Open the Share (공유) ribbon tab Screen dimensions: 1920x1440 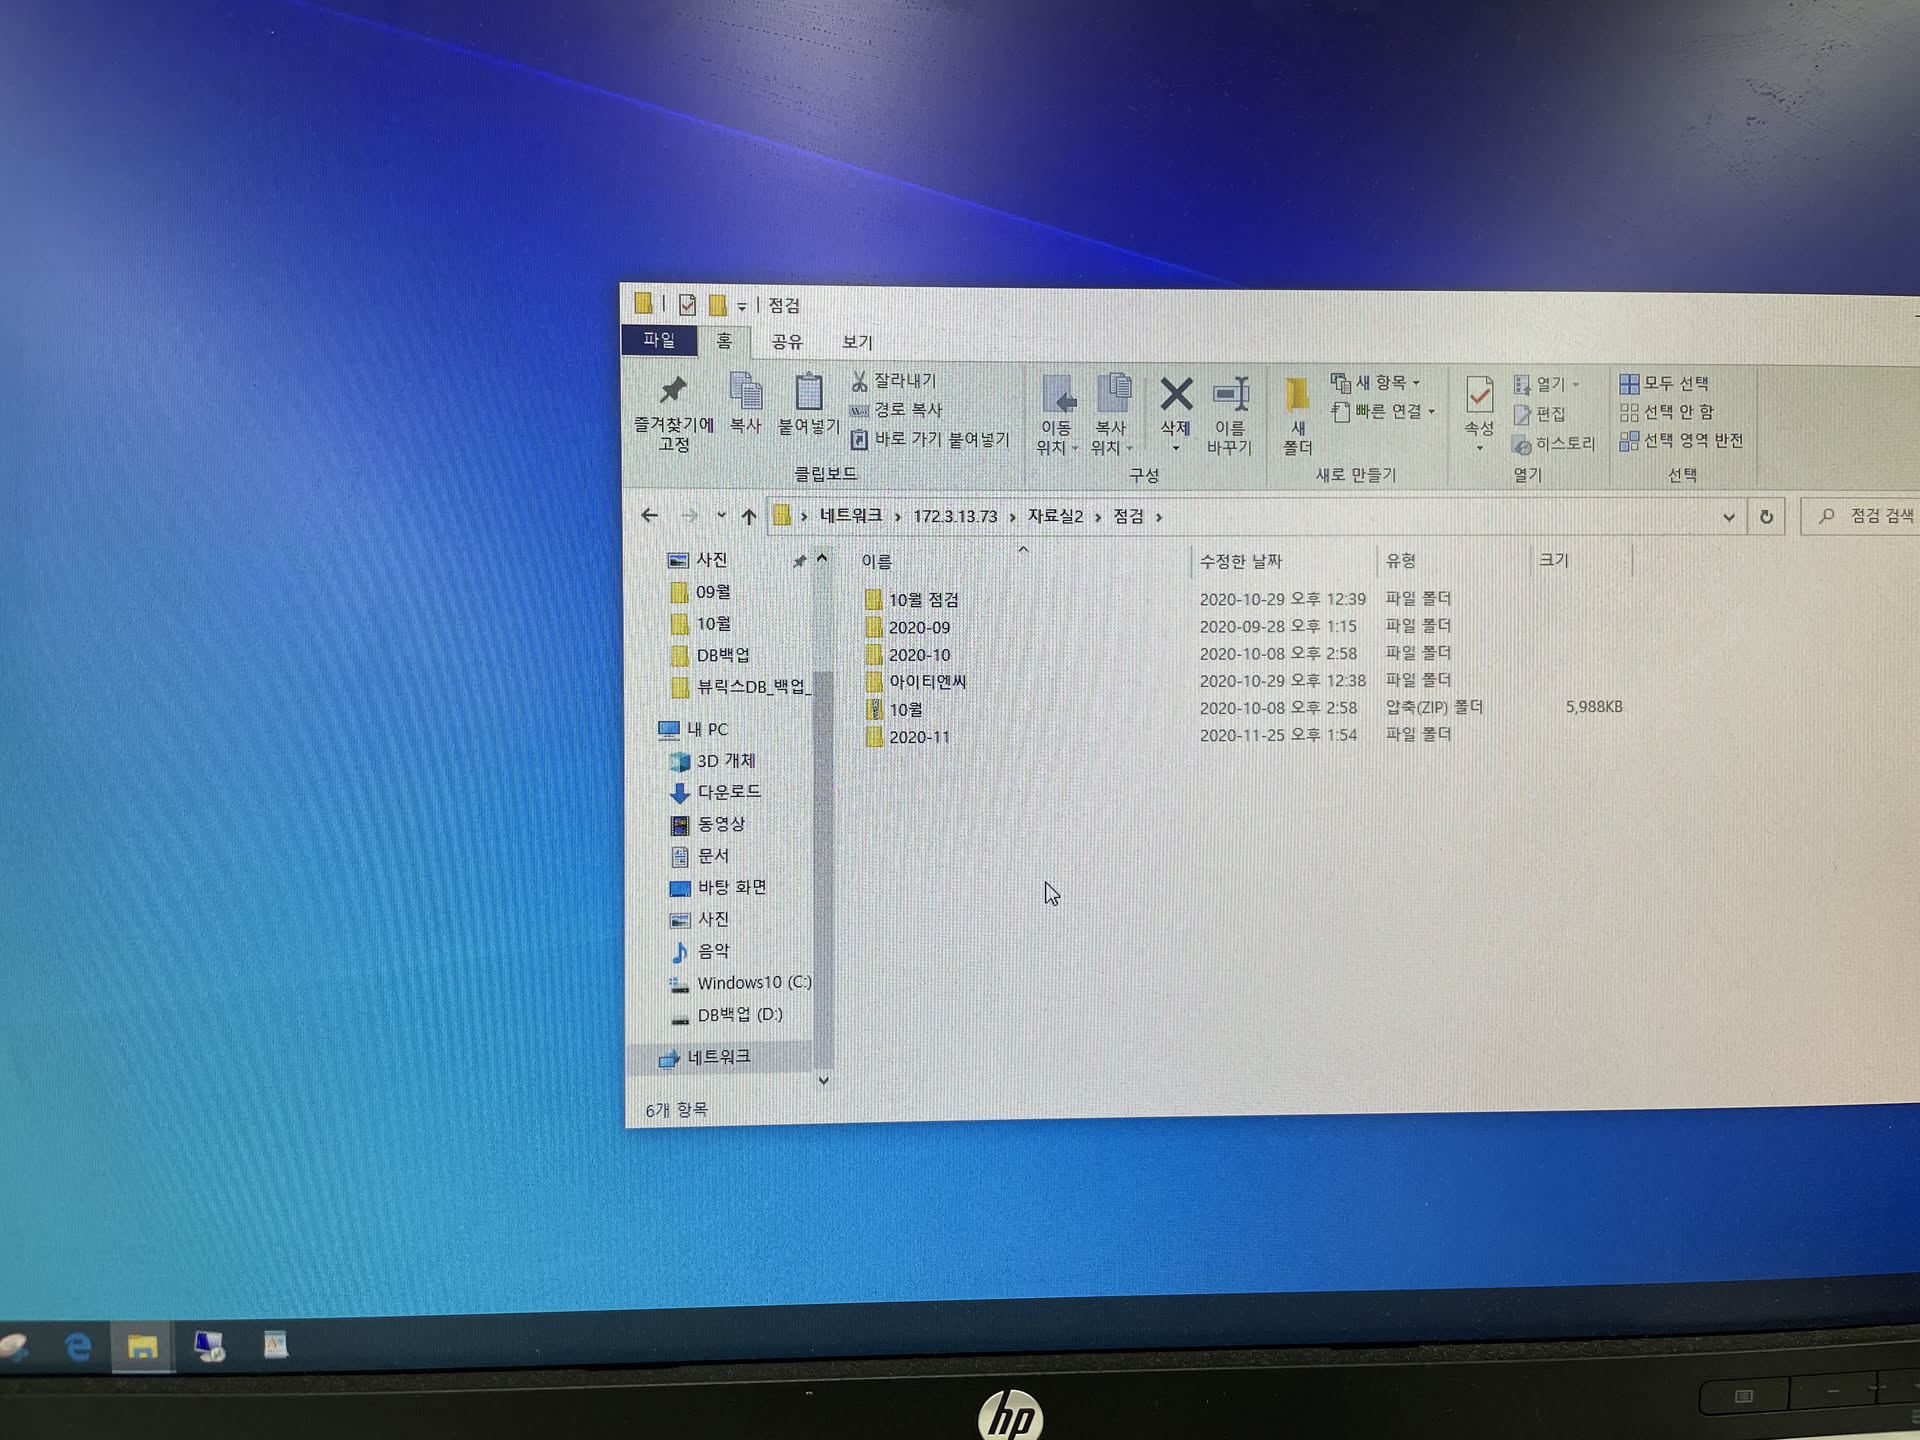786,342
